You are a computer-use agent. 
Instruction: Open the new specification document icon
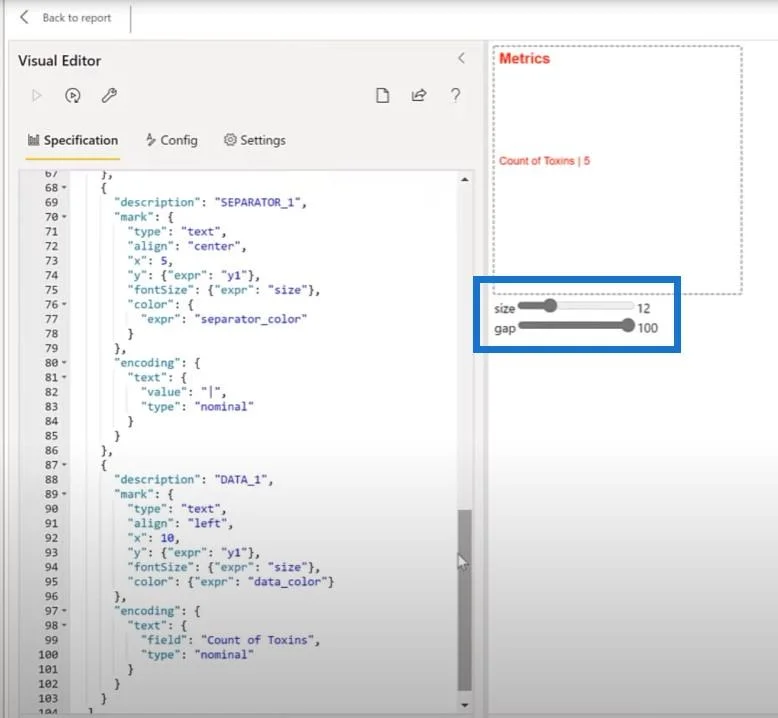[x=383, y=95]
